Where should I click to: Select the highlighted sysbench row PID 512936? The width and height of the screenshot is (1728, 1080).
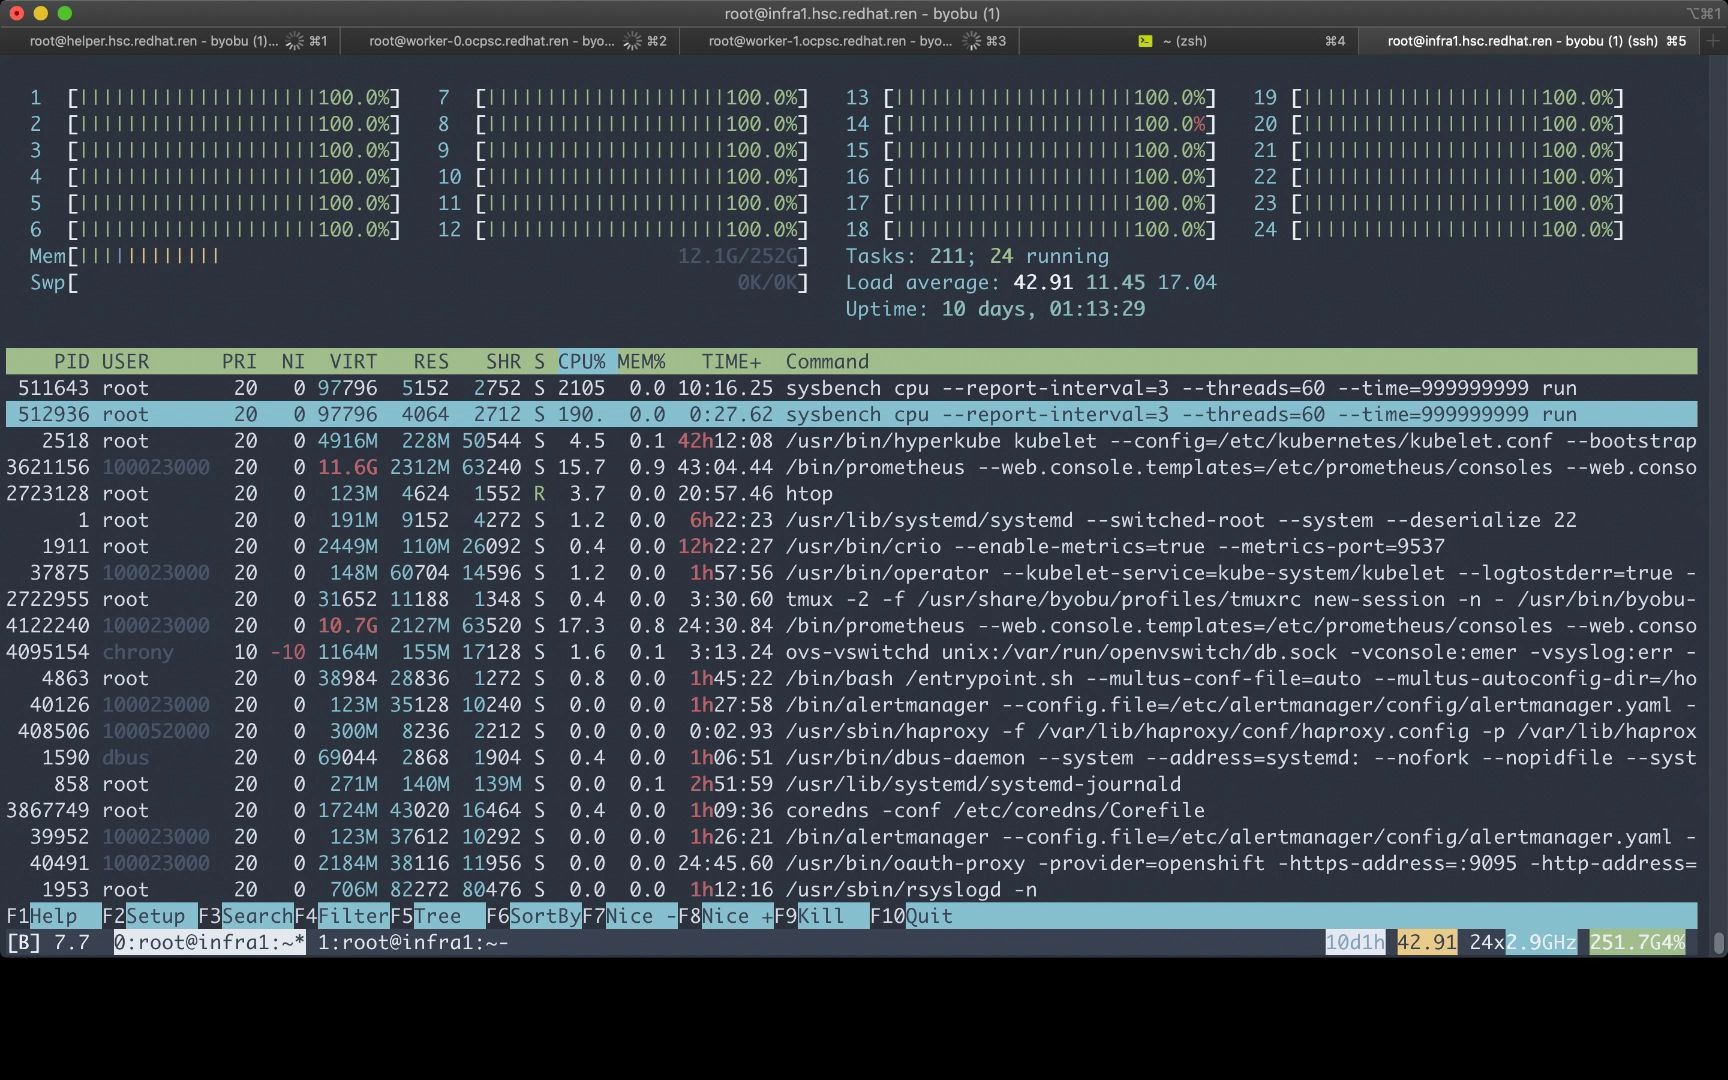click(851, 414)
